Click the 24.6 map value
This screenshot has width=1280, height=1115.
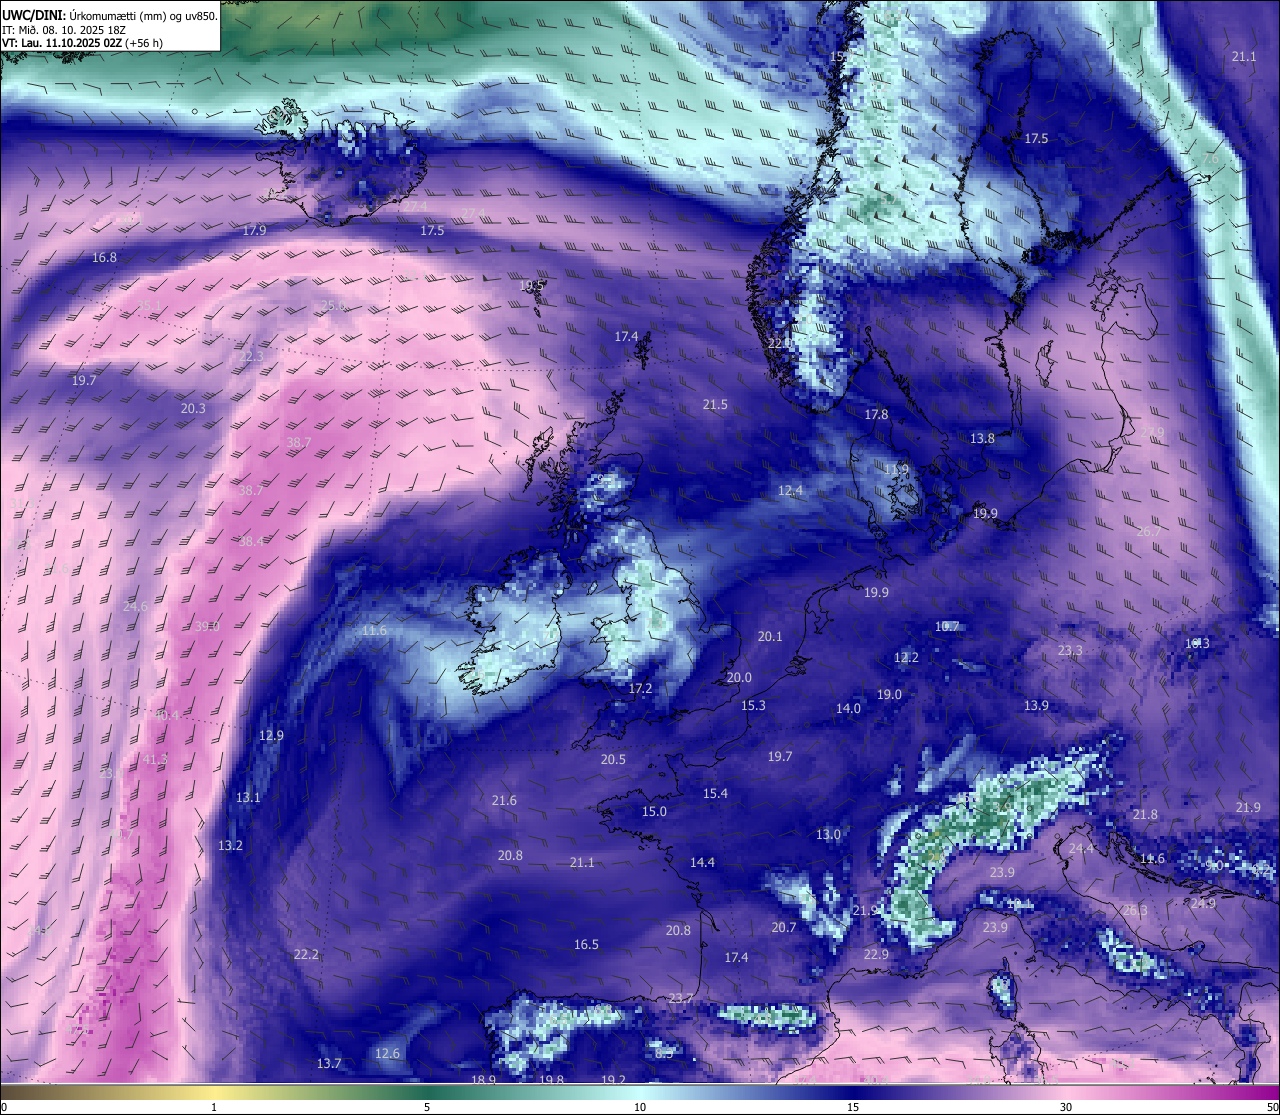pos(135,606)
